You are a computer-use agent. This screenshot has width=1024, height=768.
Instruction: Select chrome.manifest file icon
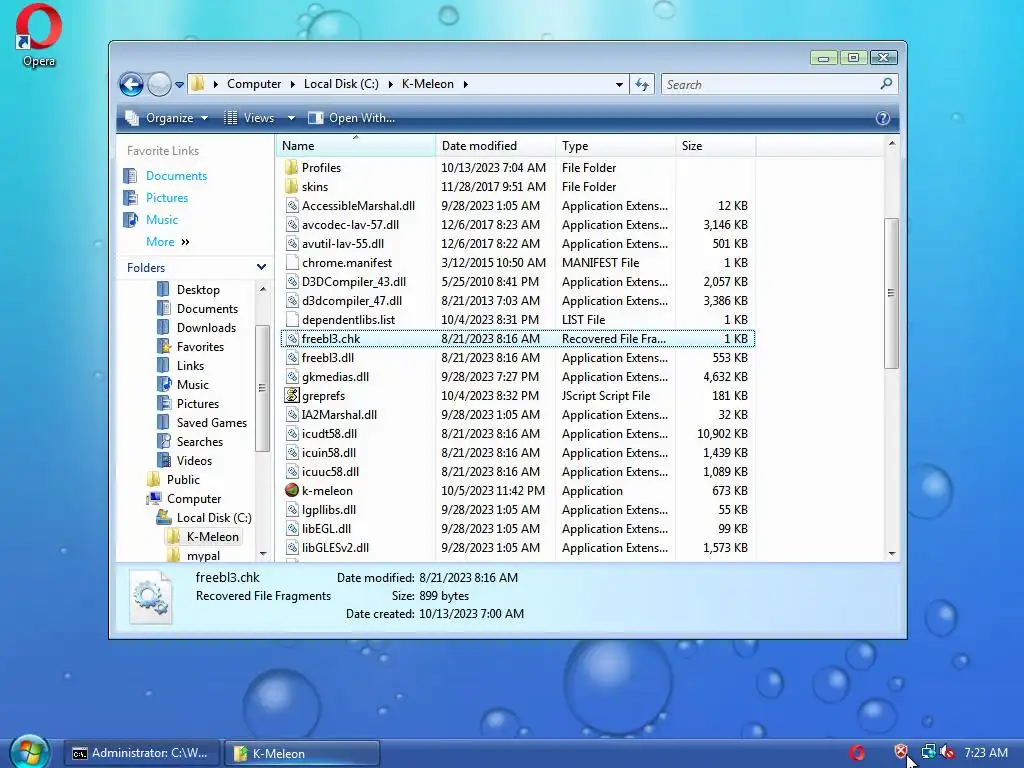[x=292, y=263]
